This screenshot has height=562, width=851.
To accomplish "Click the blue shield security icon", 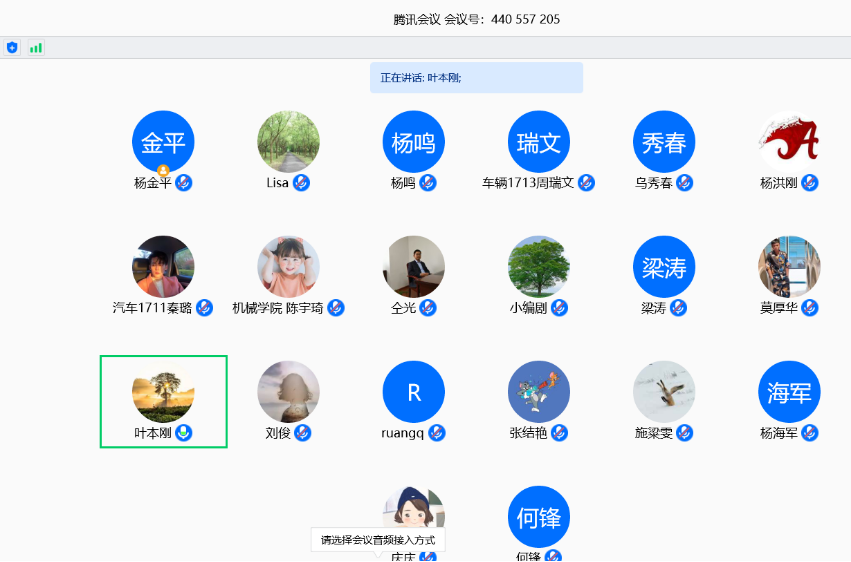I will pyautogui.click(x=12, y=47).
